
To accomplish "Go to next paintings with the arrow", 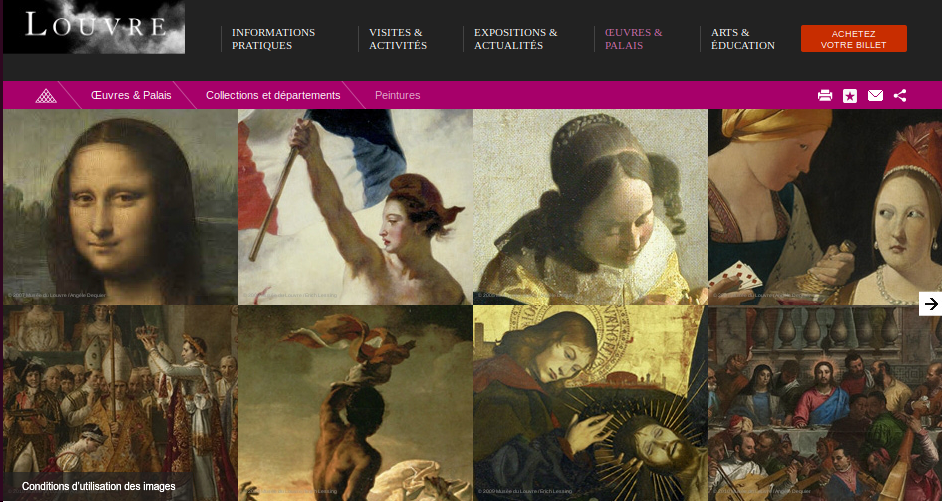I will pyautogui.click(x=931, y=304).
